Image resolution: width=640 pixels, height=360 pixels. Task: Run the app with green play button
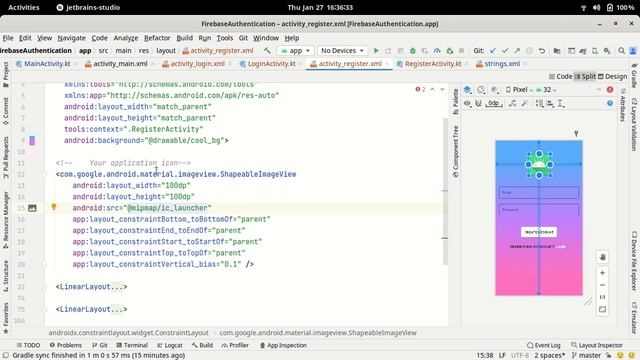click(x=376, y=51)
